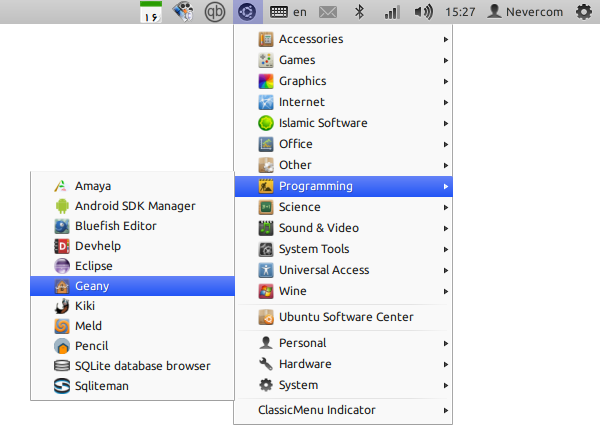Click the gear icon beside the System entry
Viewport: 600px width, 430px height.
266,385
